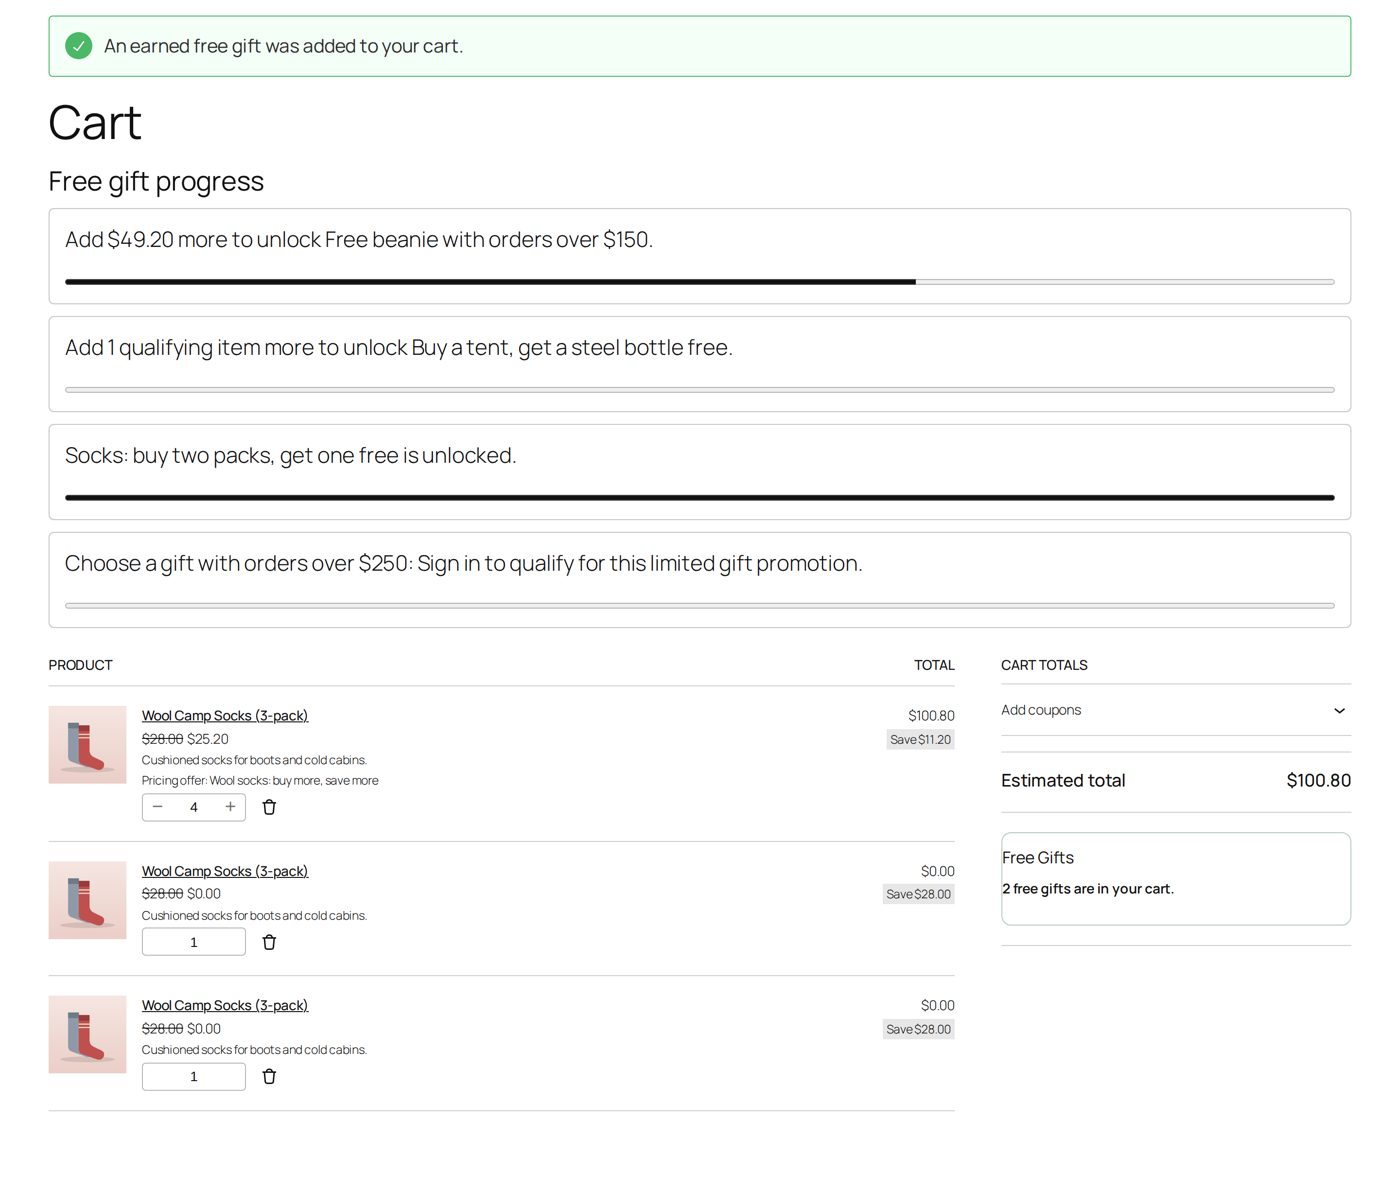The height and width of the screenshot is (1190, 1400).
Task: Open Wool Camp Socks link priced $25.20
Action: coord(225,716)
